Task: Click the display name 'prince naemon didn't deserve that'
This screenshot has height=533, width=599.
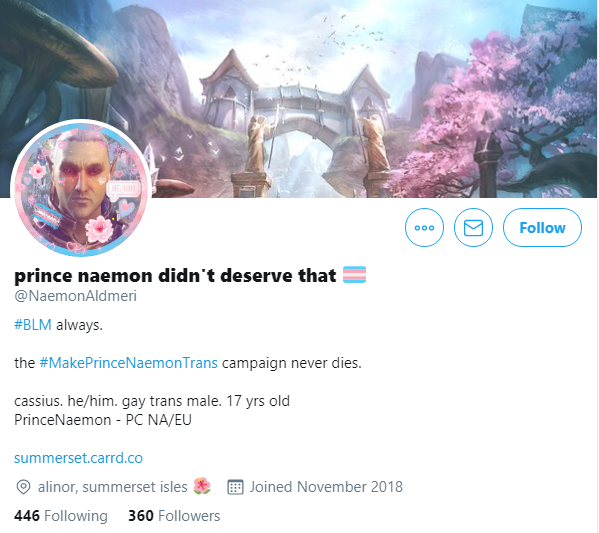Action: tap(175, 275)
